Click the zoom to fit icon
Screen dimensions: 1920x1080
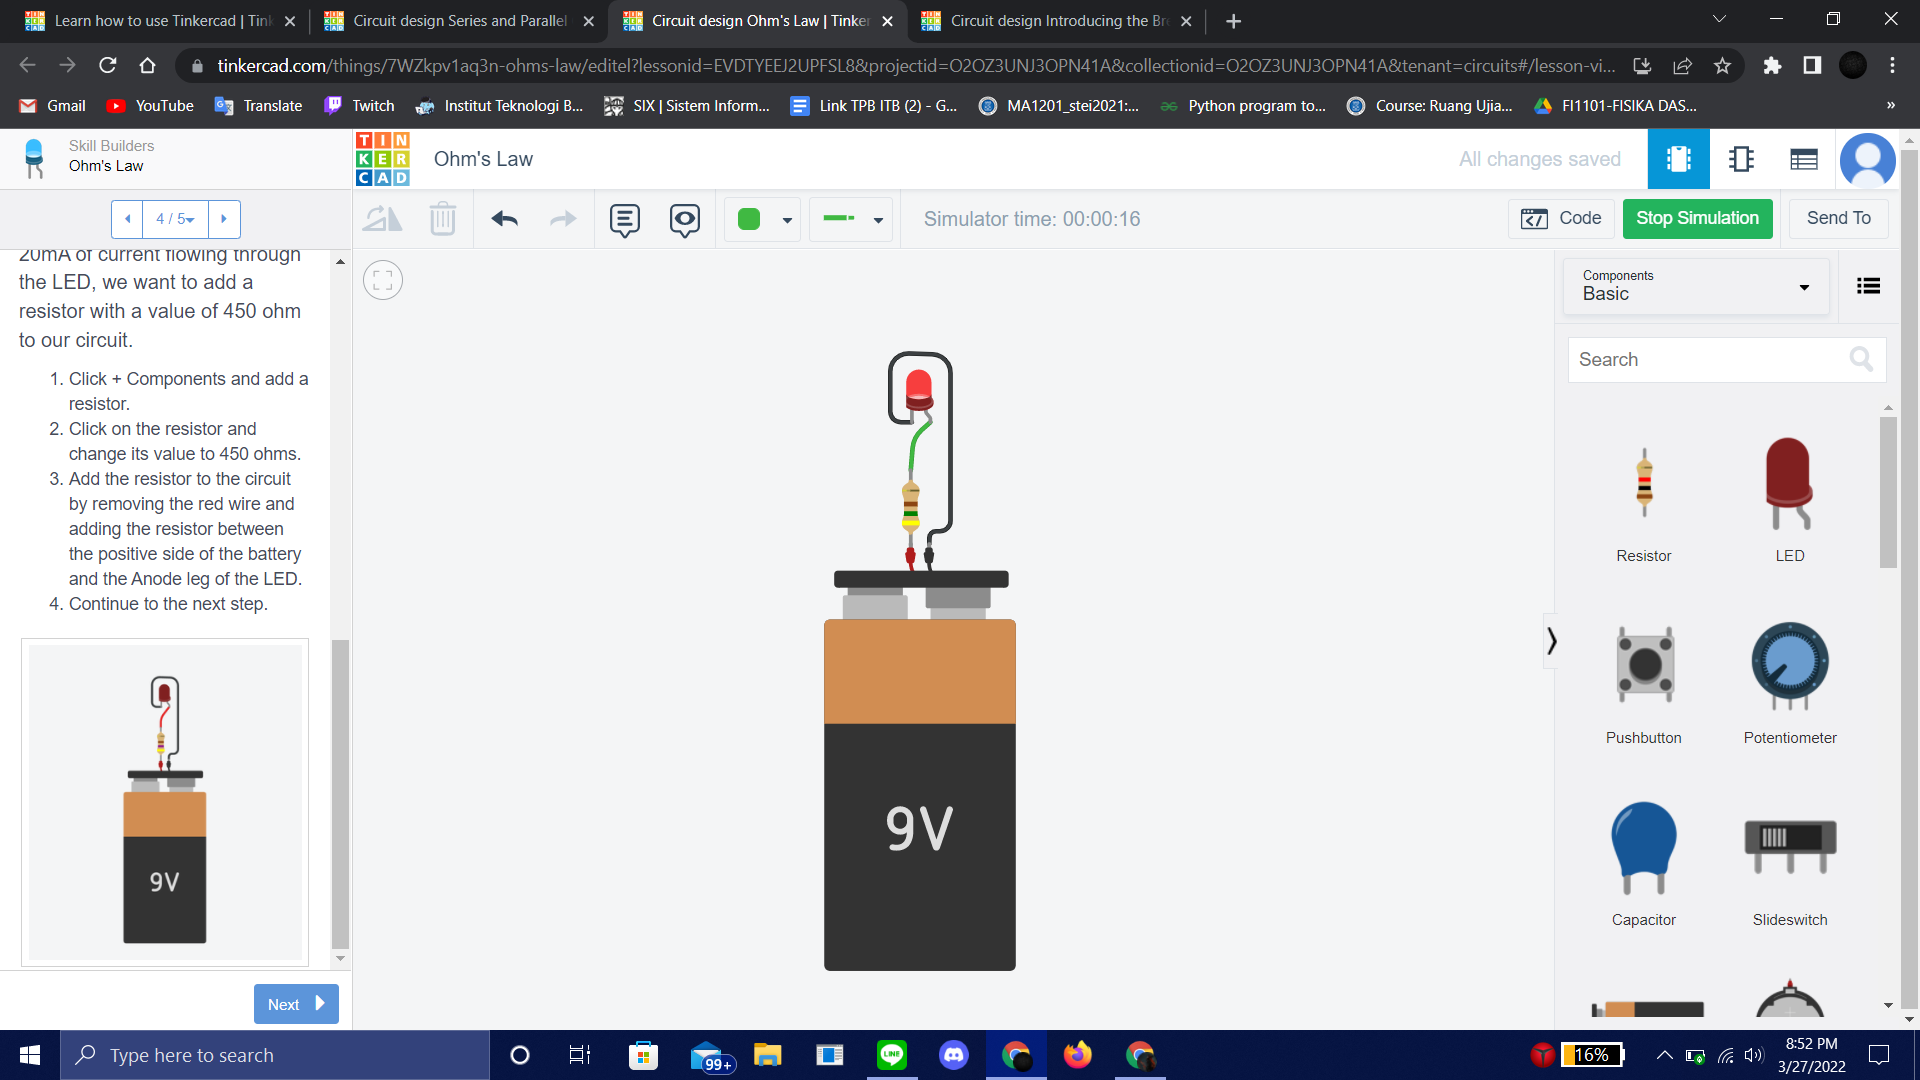[x=383, y=281]
